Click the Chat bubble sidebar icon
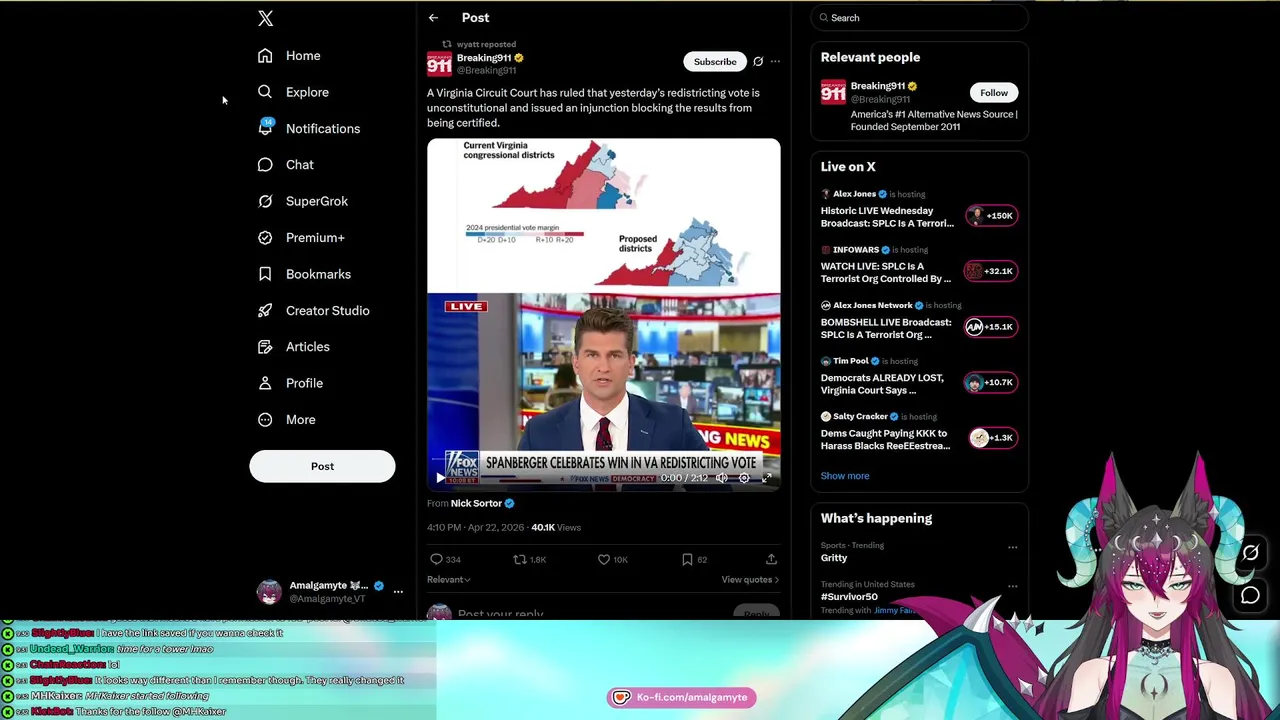This screenshot has width=1280, height=720. (x=265, y=165)
